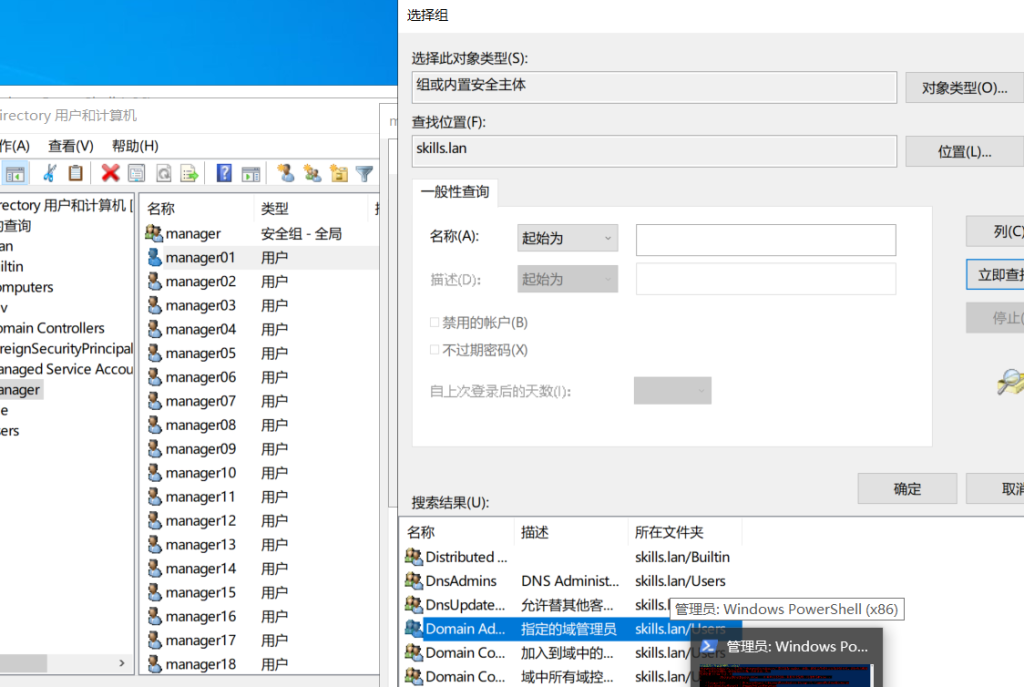Open the 查看(V) menu

click(71, 145)
